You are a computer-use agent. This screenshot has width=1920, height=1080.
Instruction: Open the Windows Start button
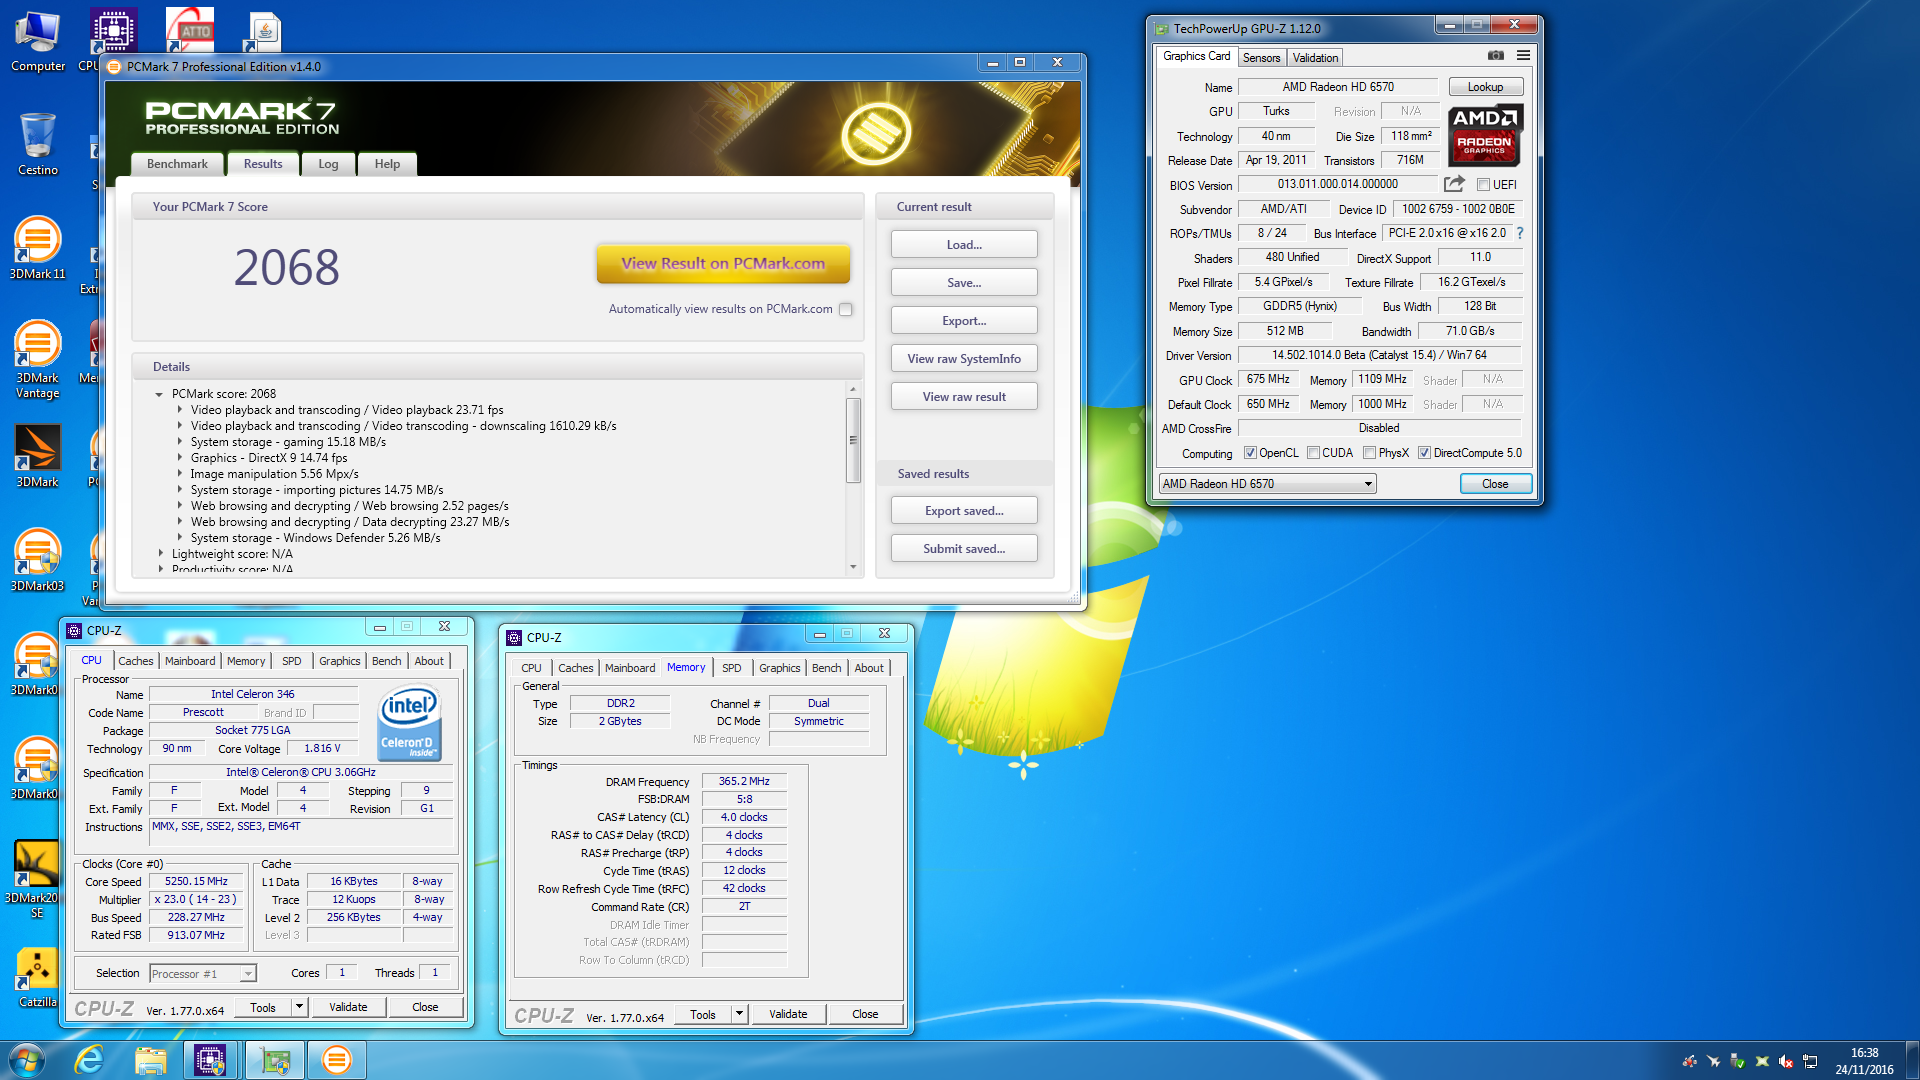coord(27,1060)
